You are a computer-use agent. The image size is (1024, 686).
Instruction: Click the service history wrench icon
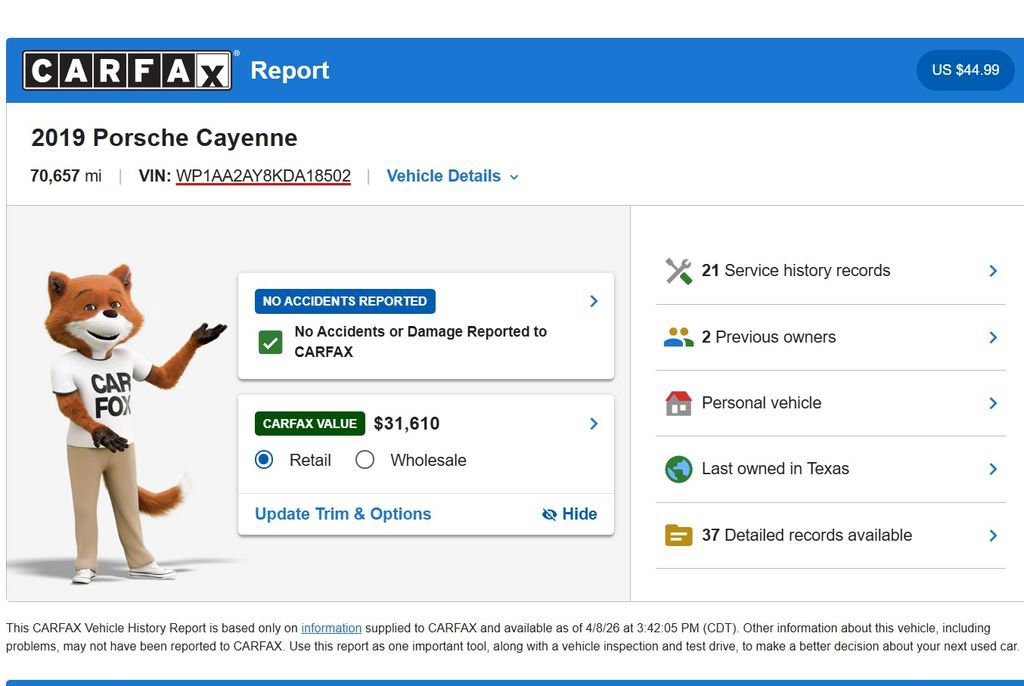(x=678, y=270)
